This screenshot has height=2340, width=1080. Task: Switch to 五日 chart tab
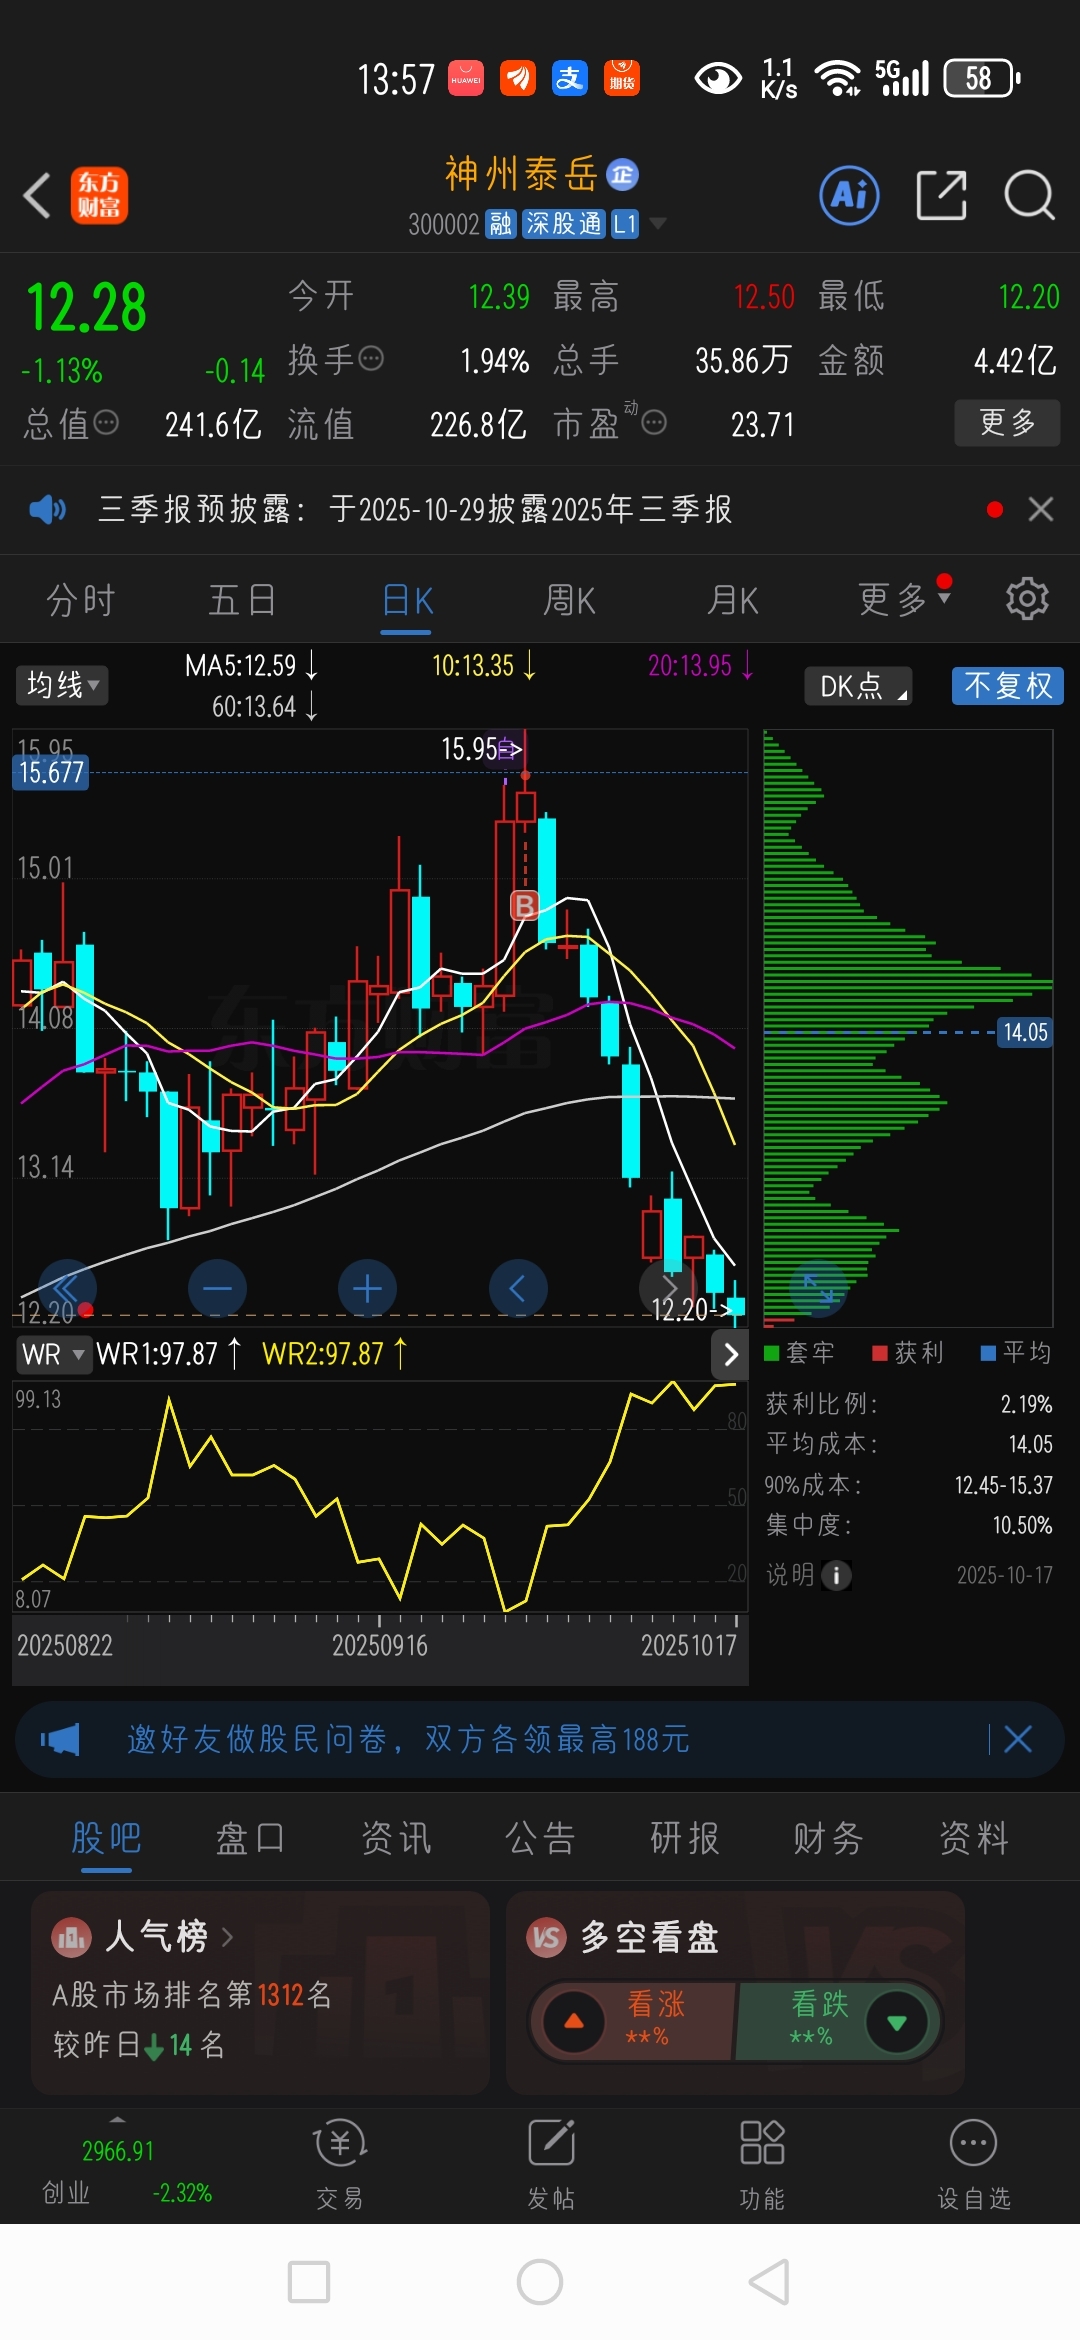pos(242,600)
